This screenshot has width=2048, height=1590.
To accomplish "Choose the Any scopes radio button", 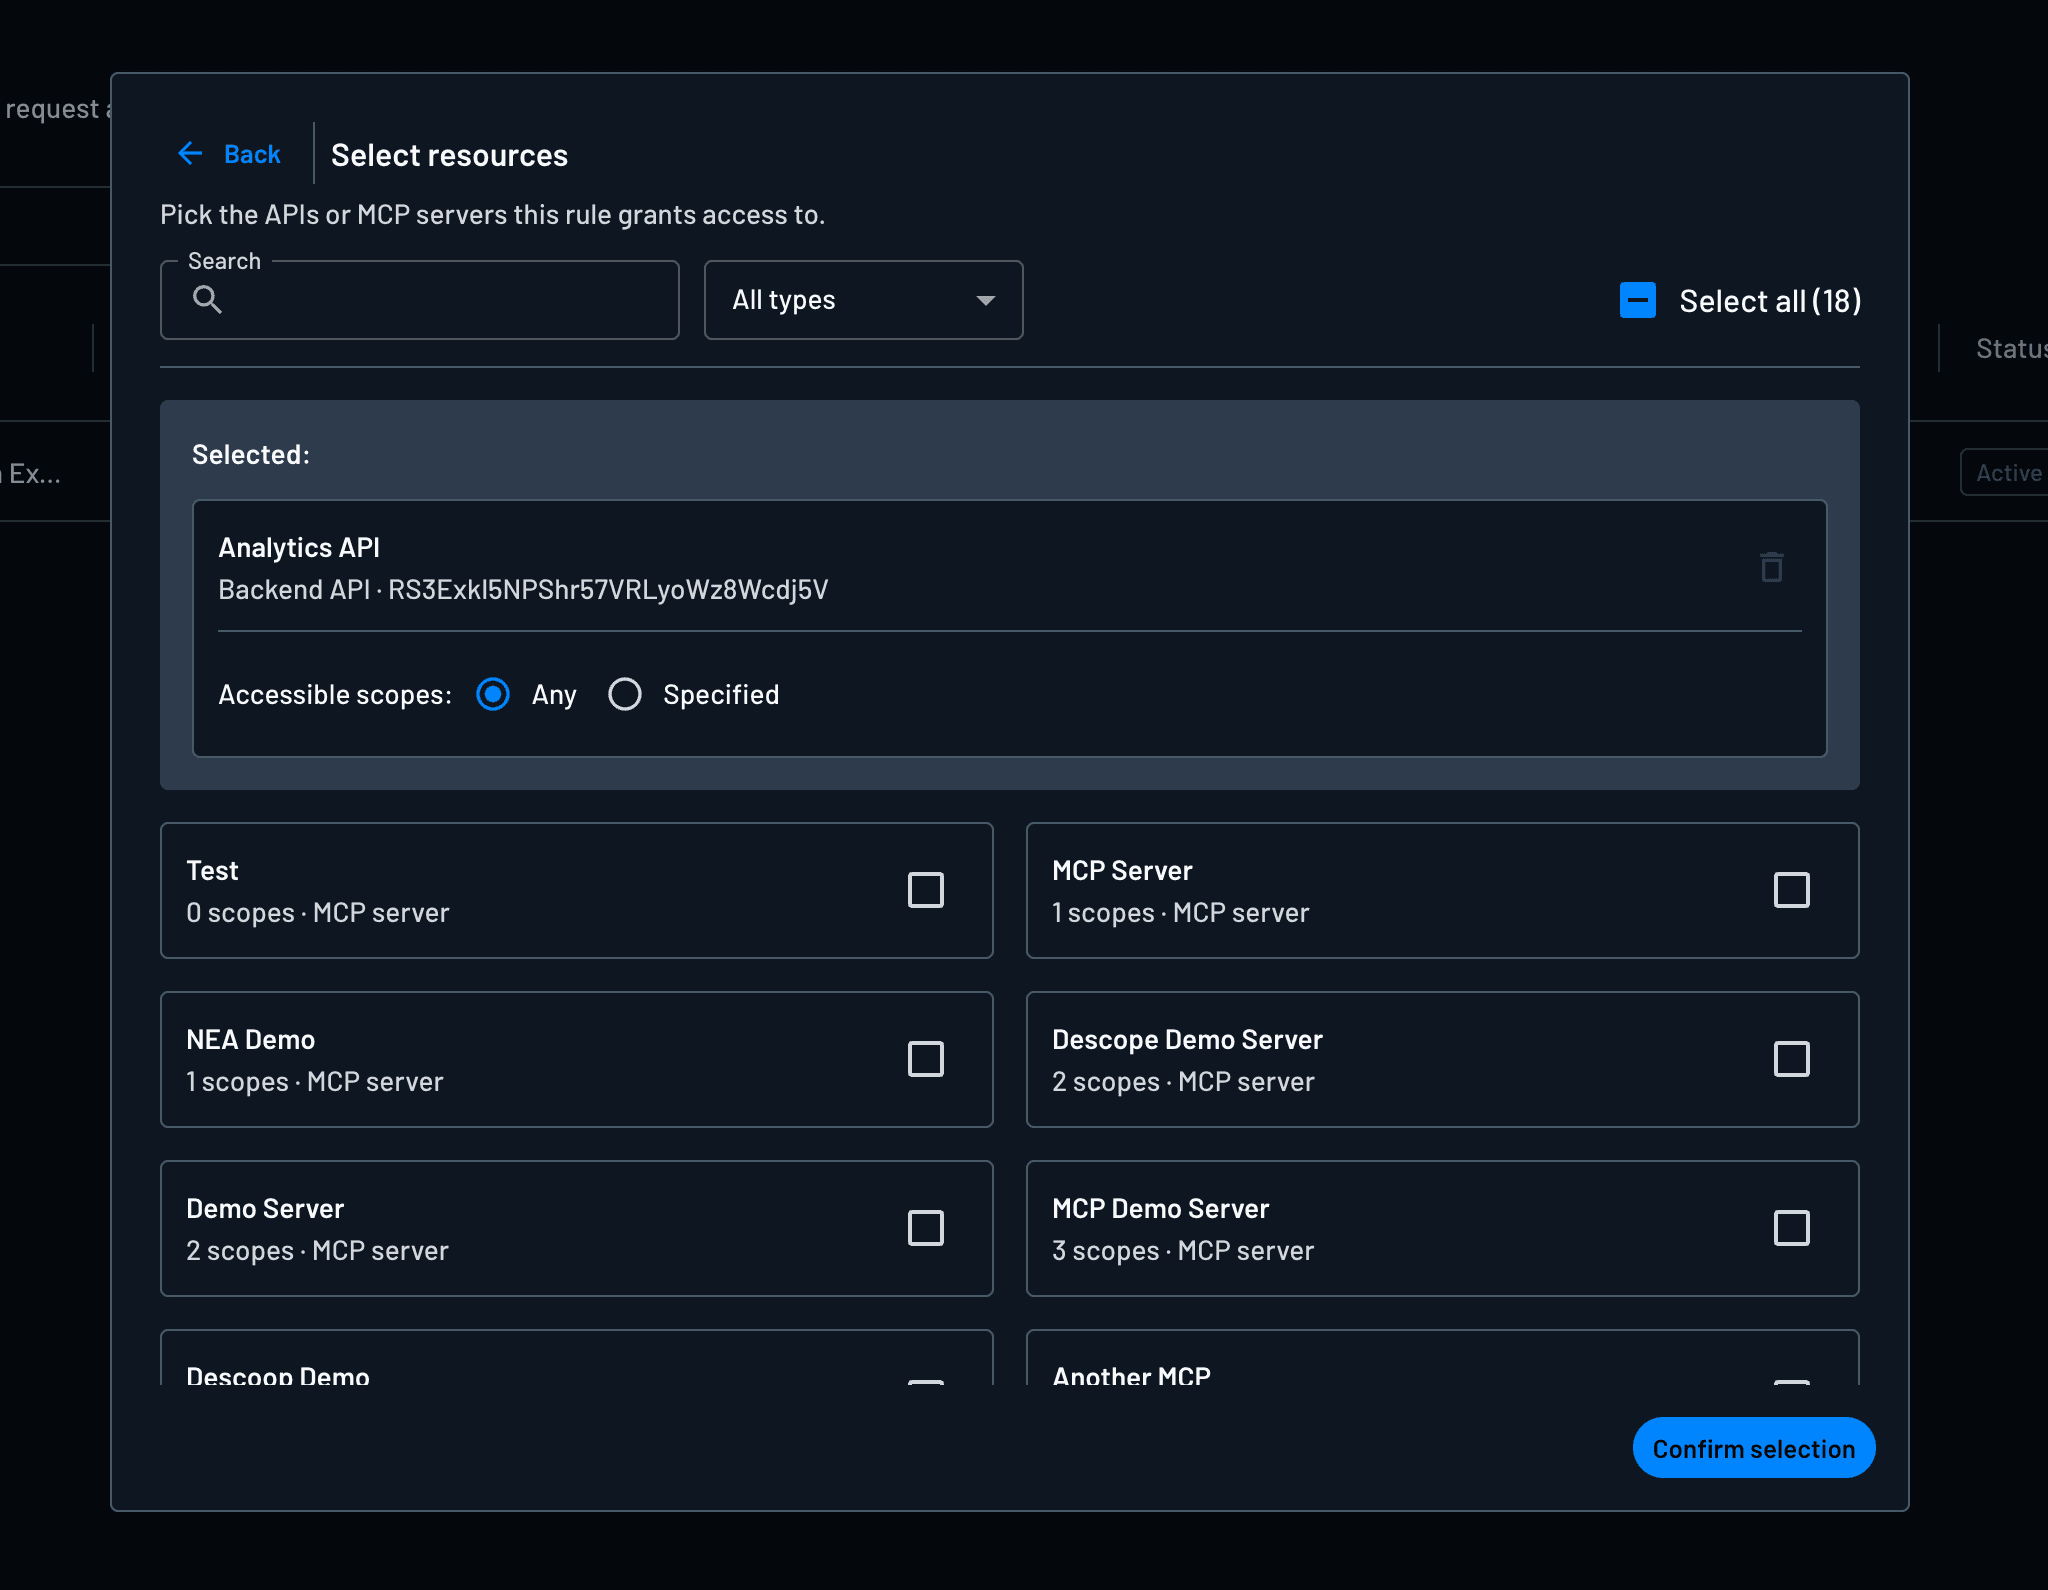I will (493, 694).
